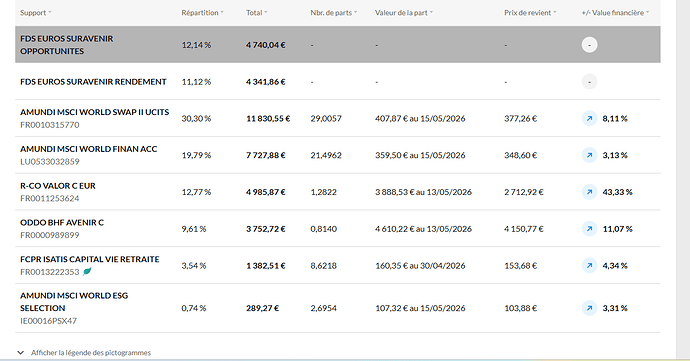Click total amount 7 727,88 €
Screen dimensions: 690x361
tap(266, 155)
